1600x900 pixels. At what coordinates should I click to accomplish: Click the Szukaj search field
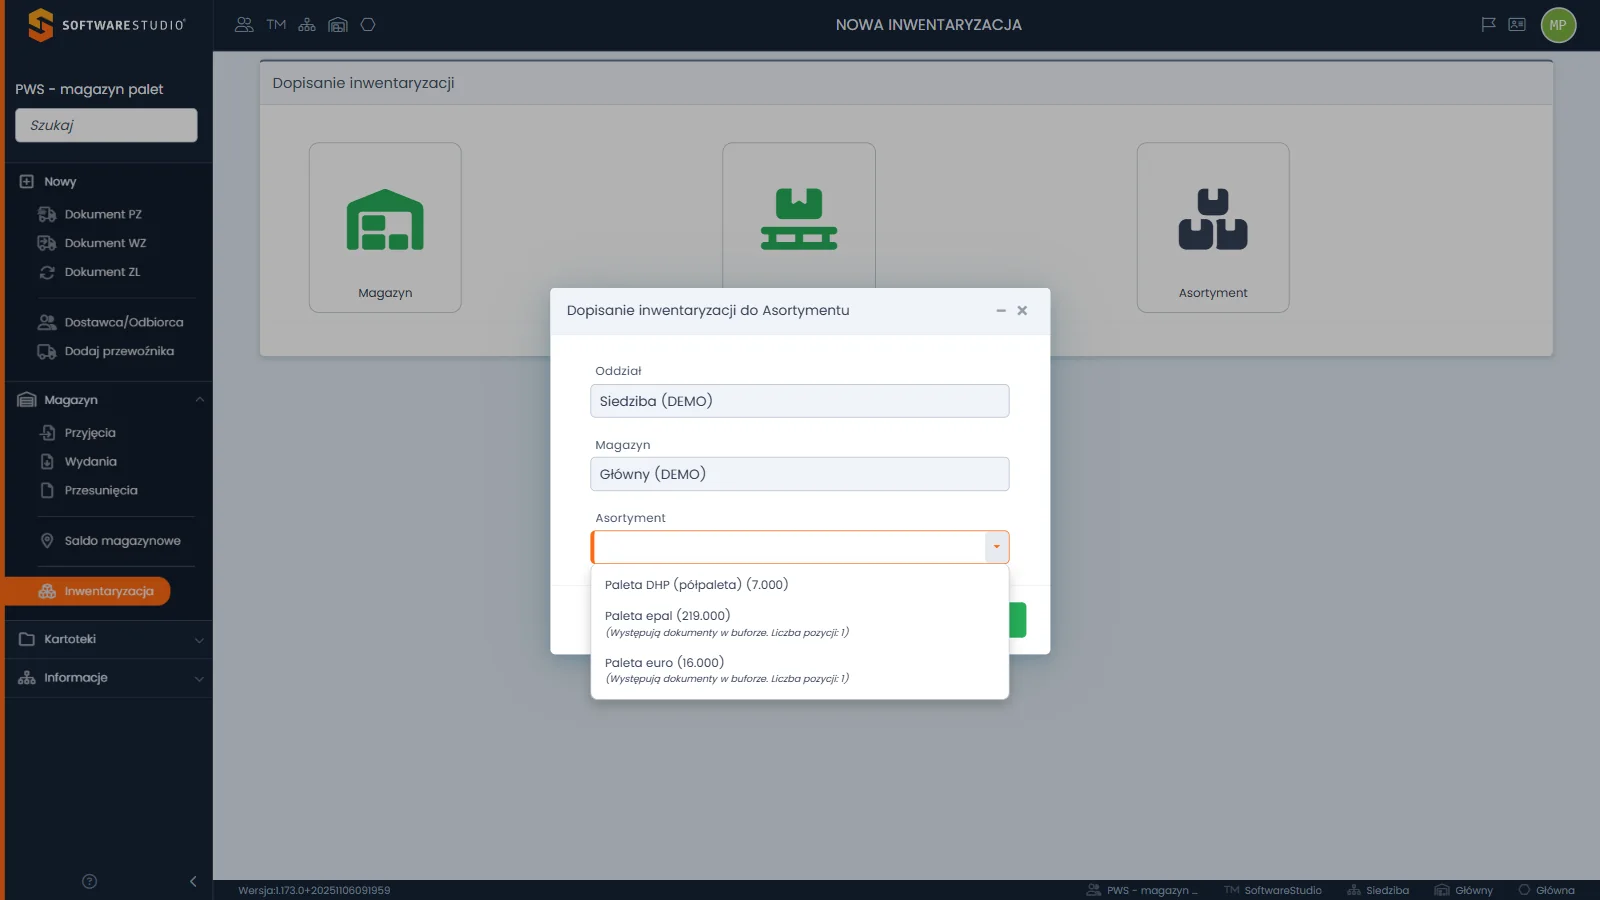[106, 125]
